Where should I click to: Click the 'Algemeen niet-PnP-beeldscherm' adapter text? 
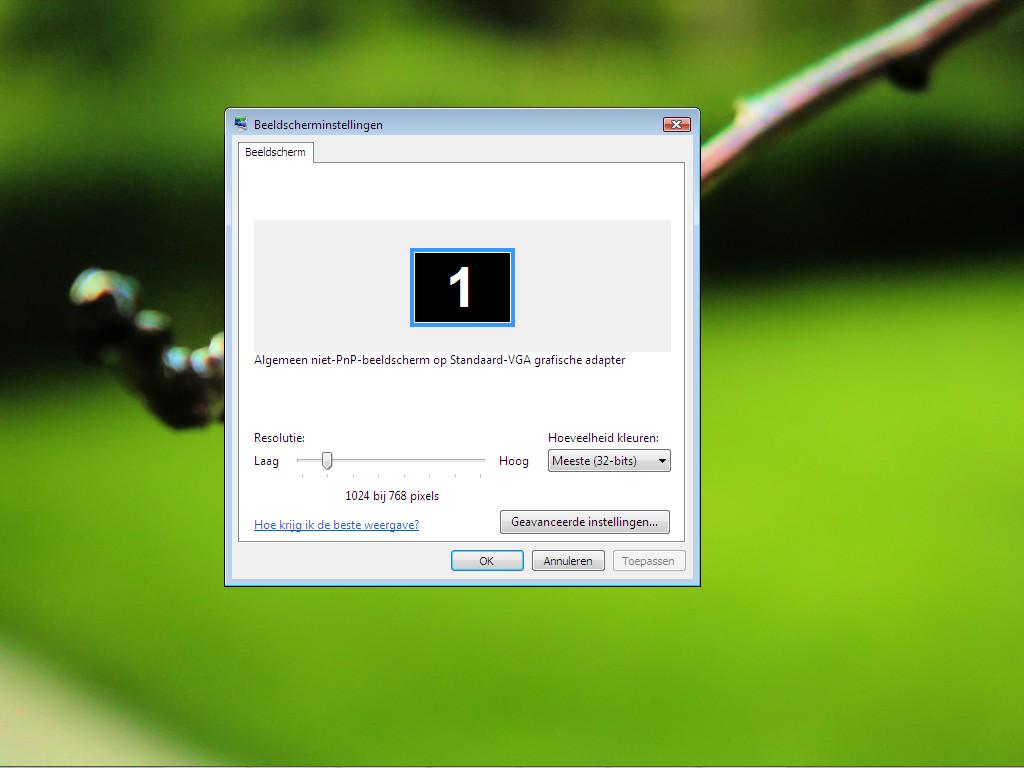click(x=440, y=360)
